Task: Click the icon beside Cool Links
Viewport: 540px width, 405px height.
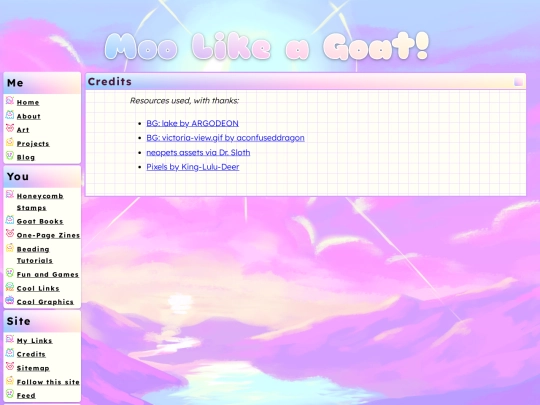Action: (x=10, y=287)
